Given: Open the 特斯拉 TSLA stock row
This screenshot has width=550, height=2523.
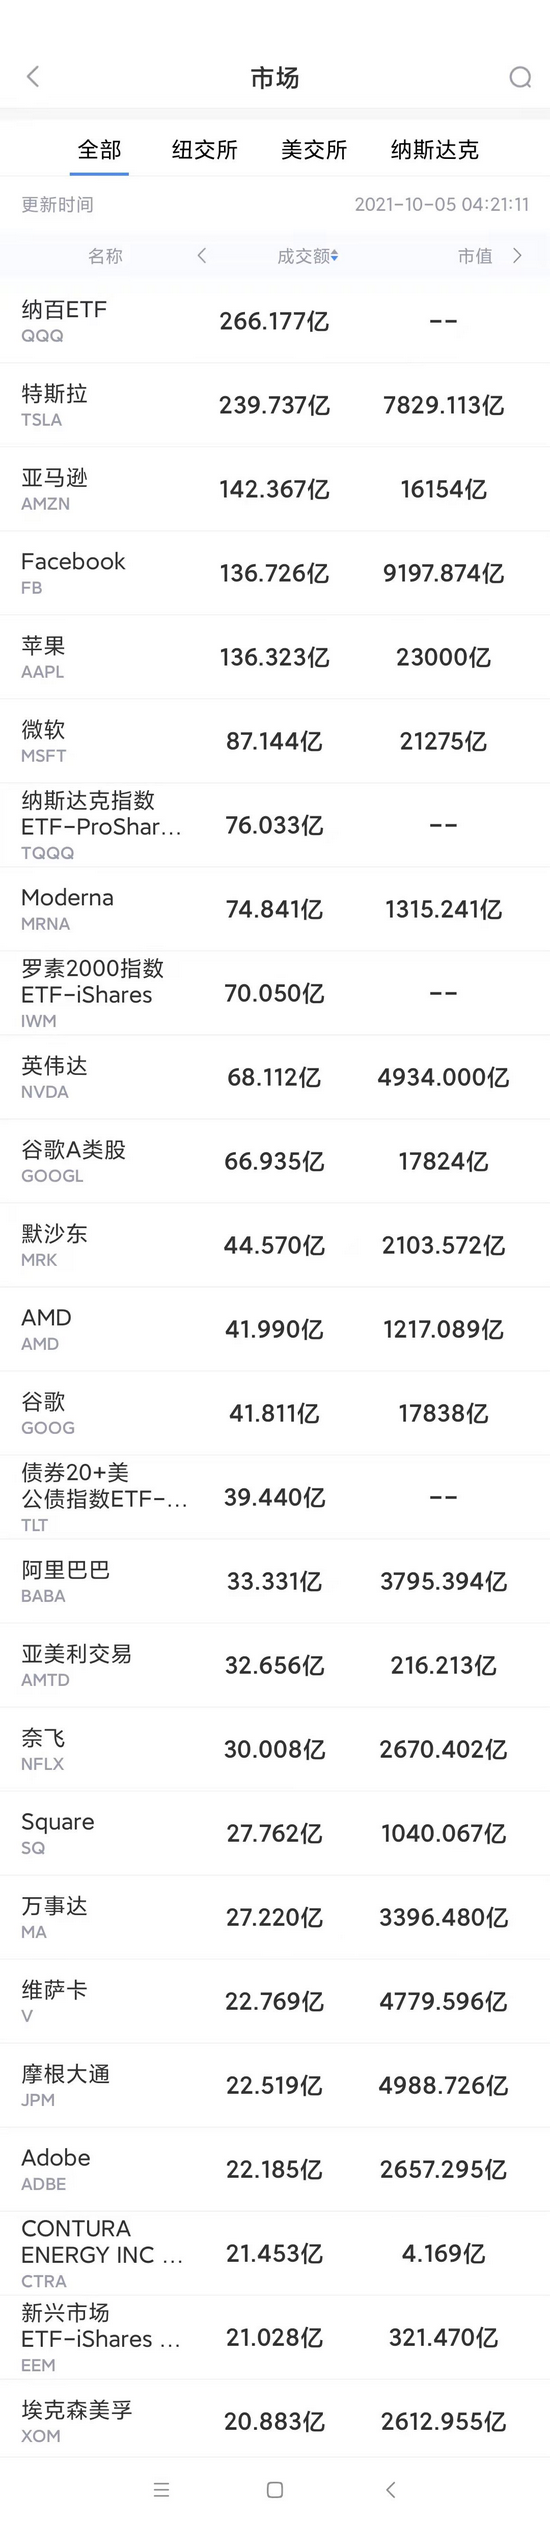Looking at the screenshot, I should pyautogui.click(x=275, y=405).
